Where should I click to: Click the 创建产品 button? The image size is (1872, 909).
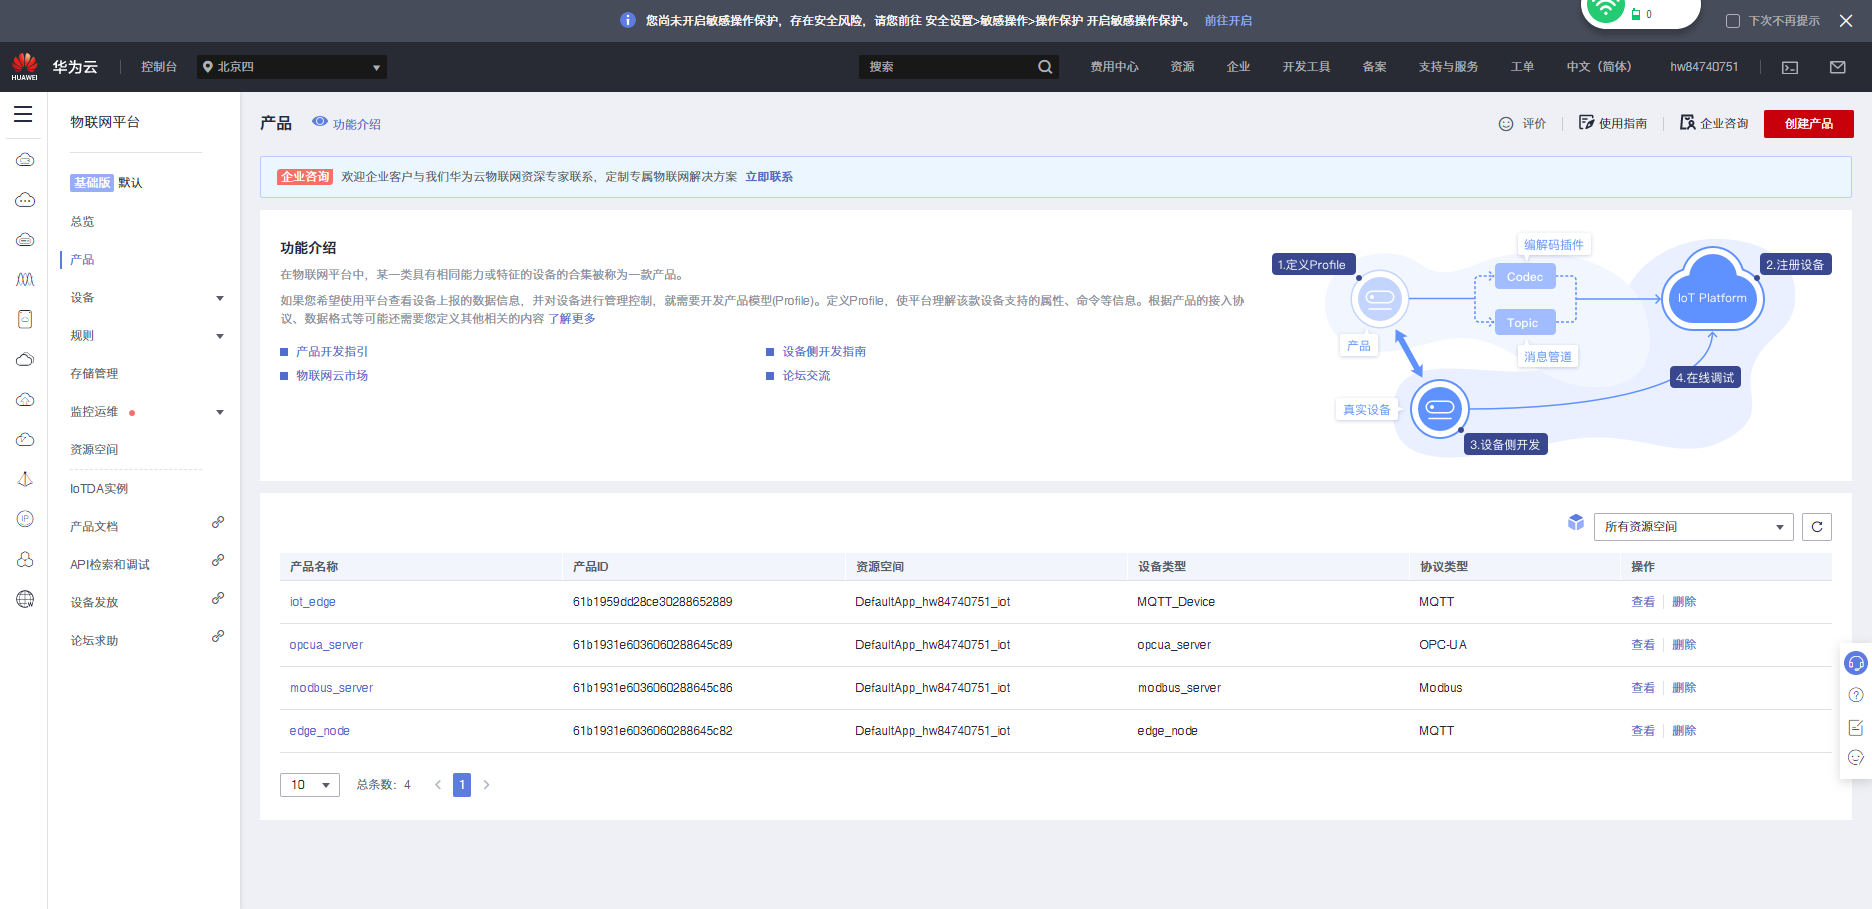[x=1809, y=124]
